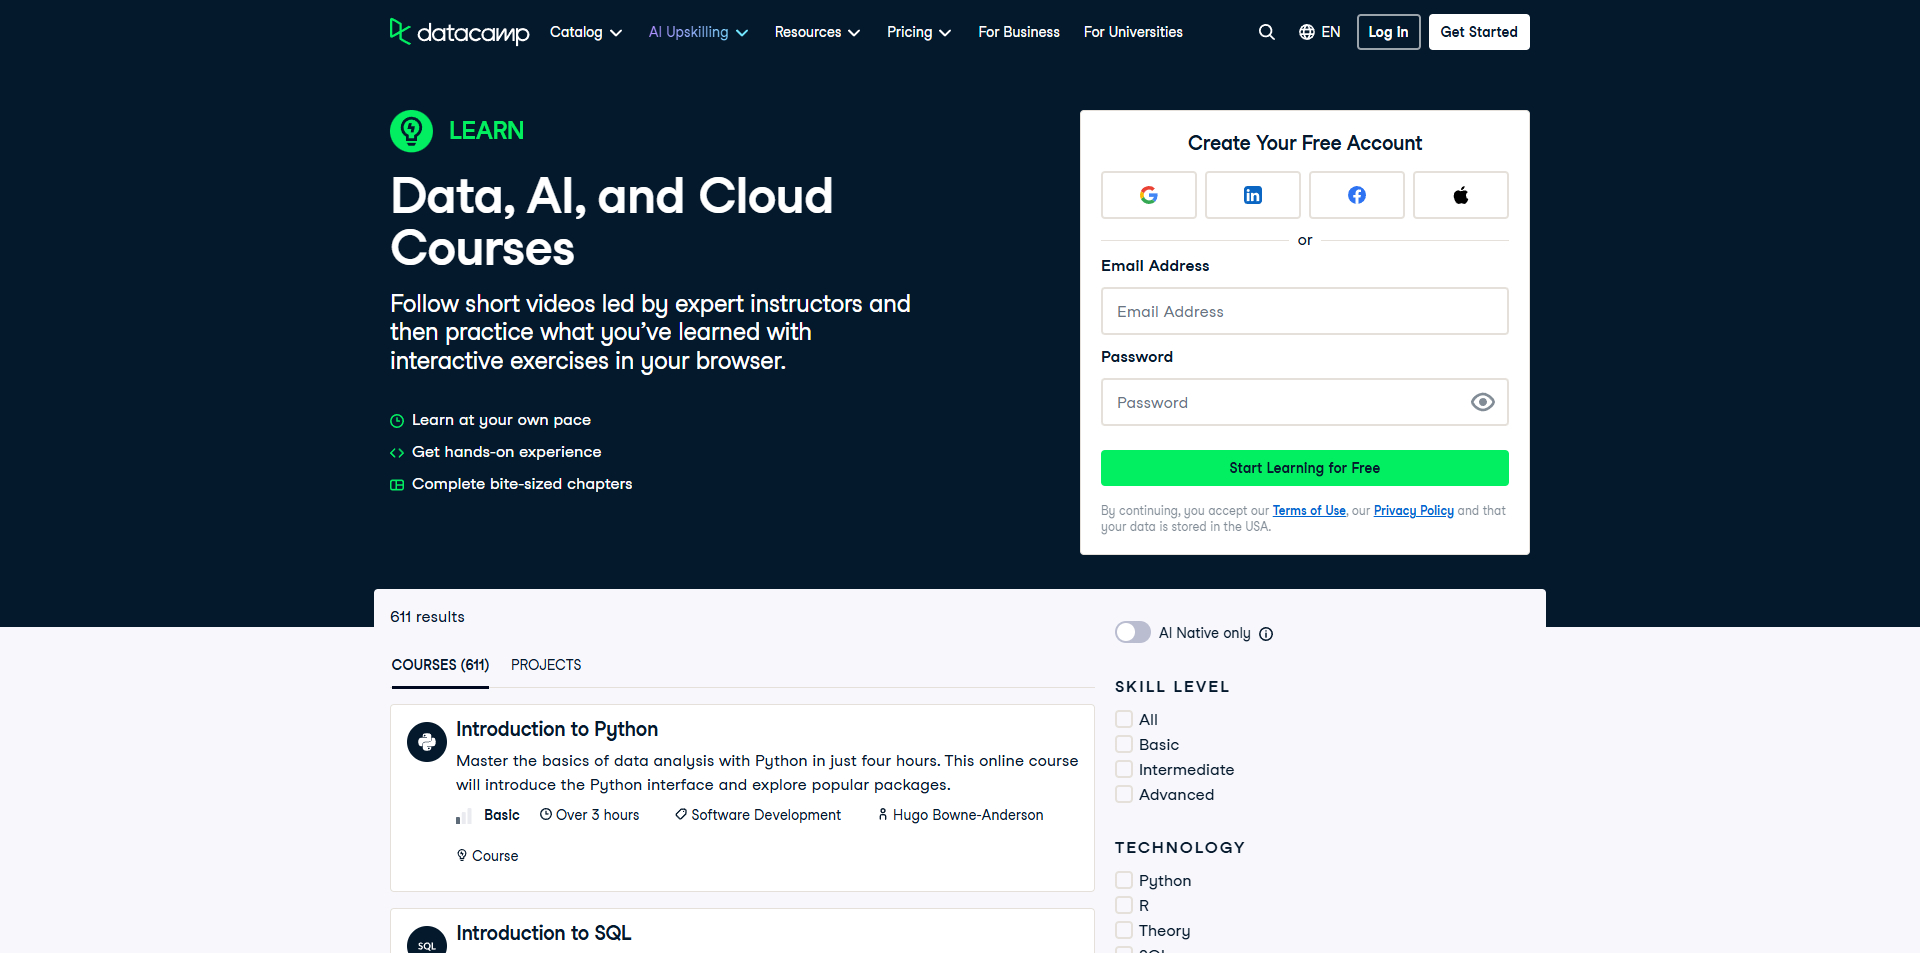Click the DataCamp logo
Image resolution: width=1920 pixels, height=953 pixels.
(459, 32)
